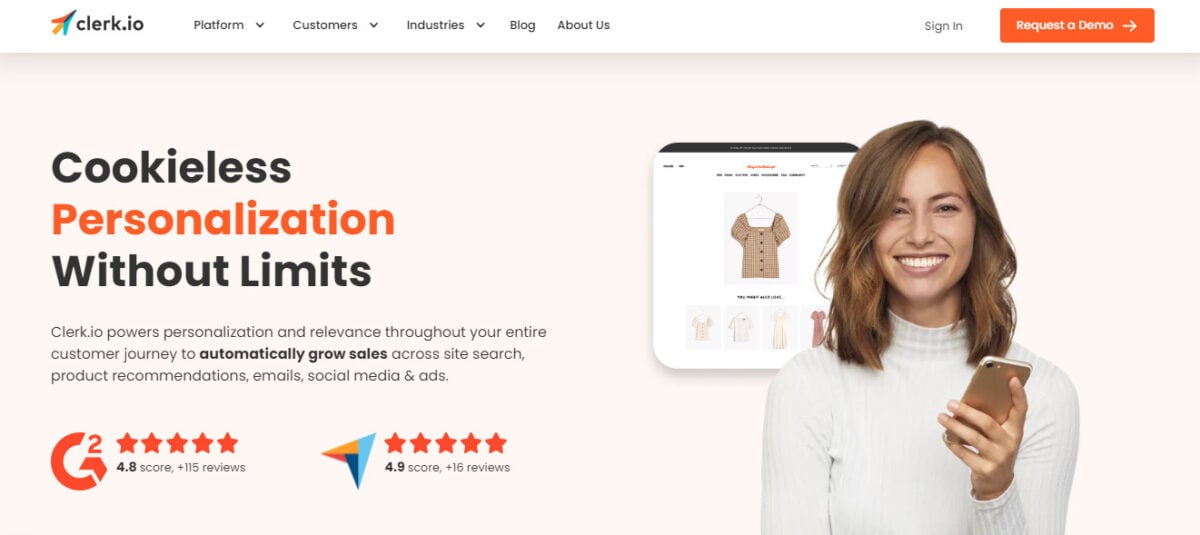Click the Sign In link
This screenshot has width=1200, height=535.
[x=943, y=26]
